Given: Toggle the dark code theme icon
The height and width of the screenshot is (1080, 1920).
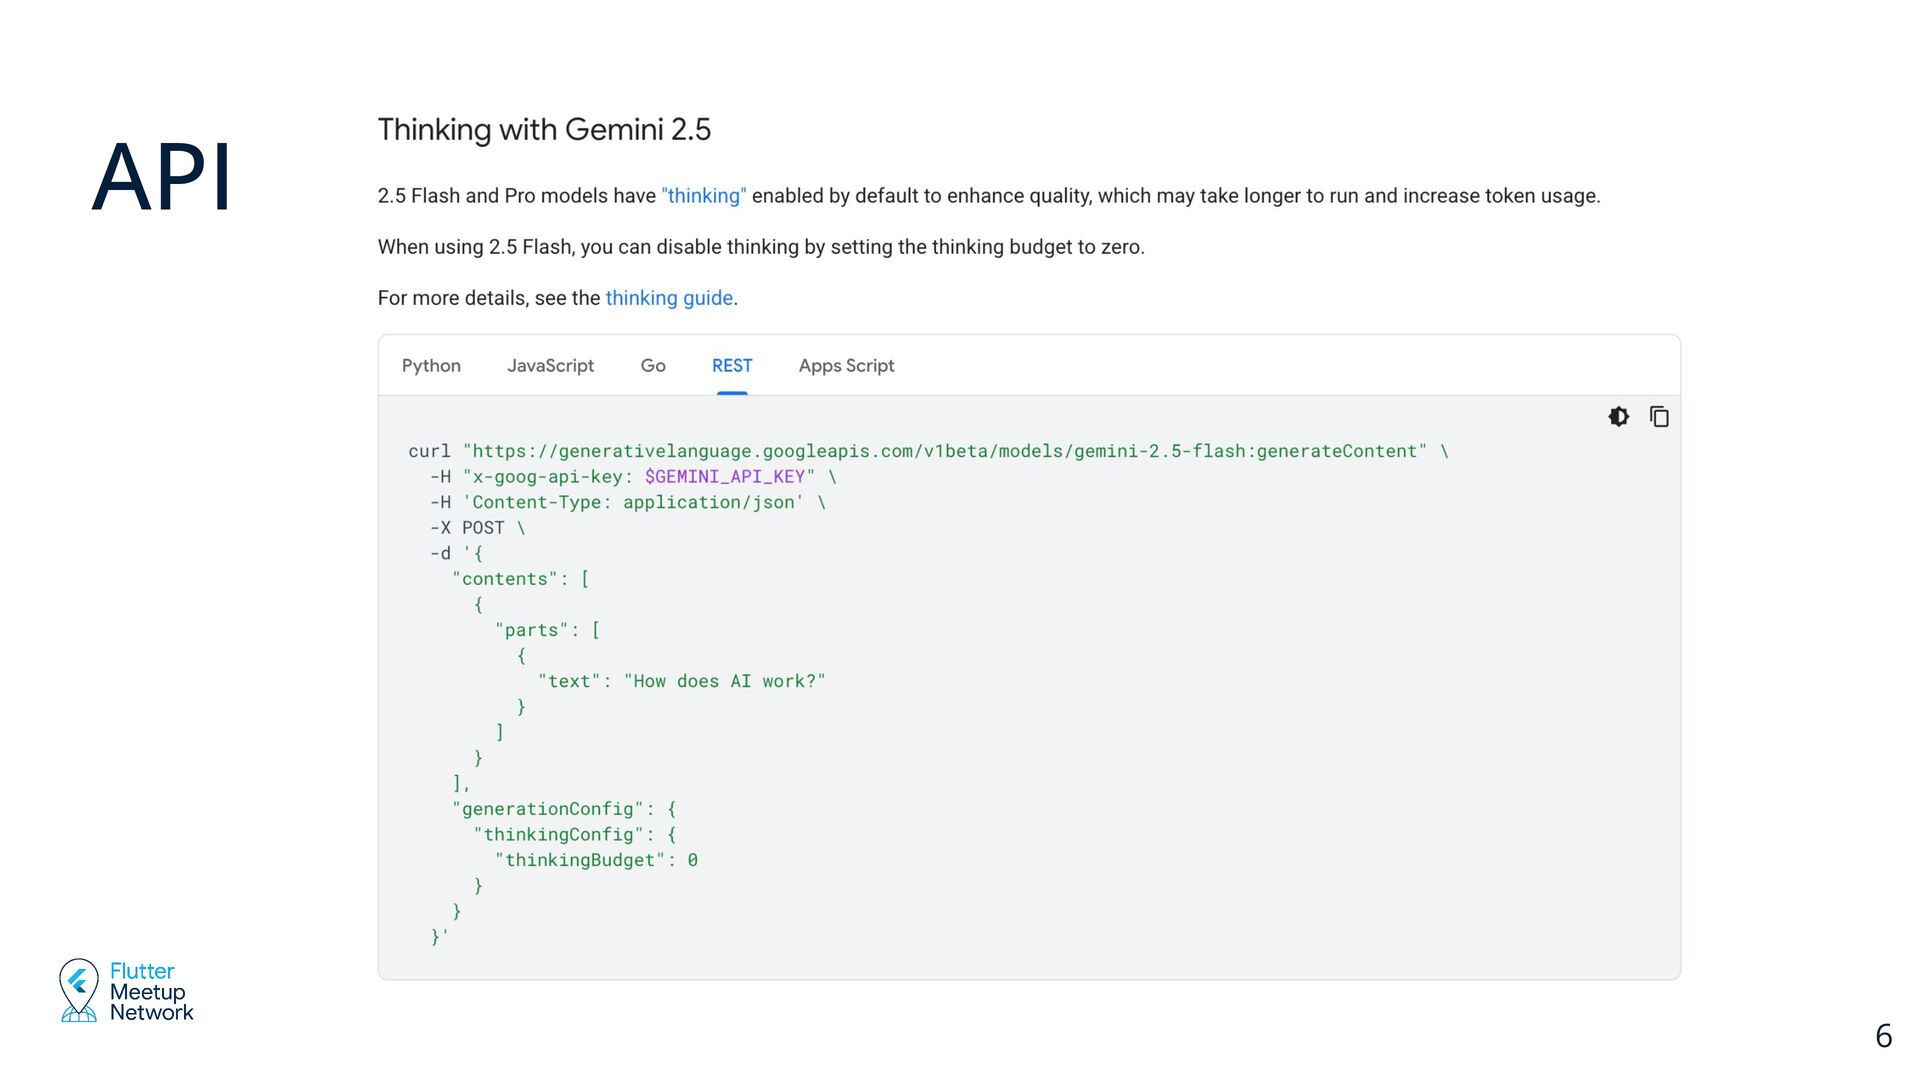Looking at the screenshot, I should point(1618,417).
